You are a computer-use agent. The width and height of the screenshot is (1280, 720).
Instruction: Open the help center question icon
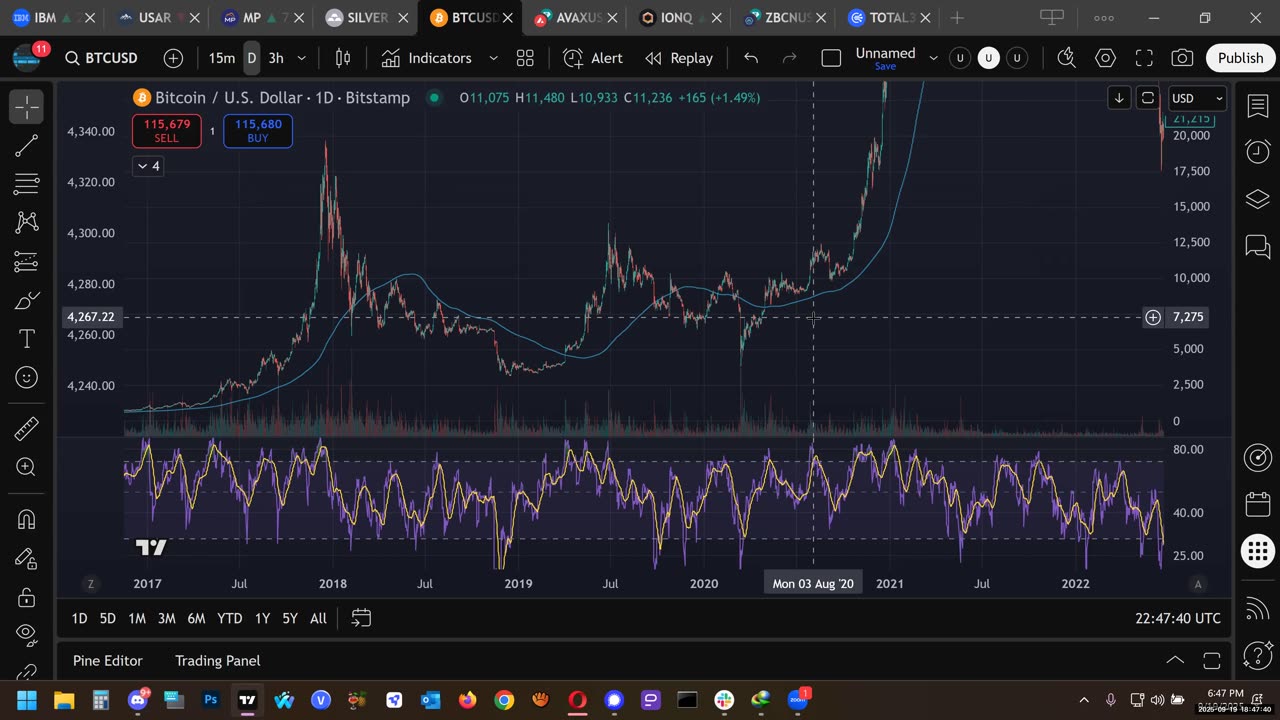[x=1258, y=655]
